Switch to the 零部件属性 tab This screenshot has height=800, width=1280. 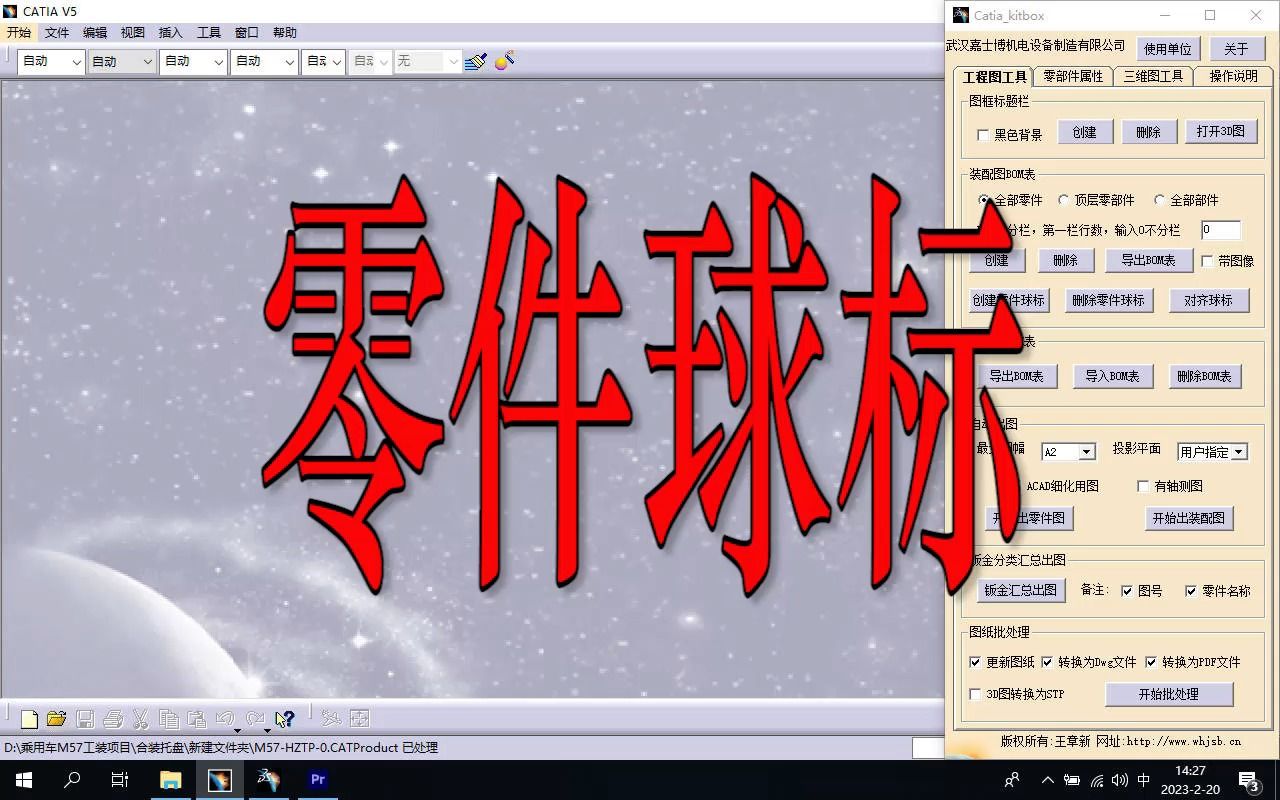coord(1073,76)
